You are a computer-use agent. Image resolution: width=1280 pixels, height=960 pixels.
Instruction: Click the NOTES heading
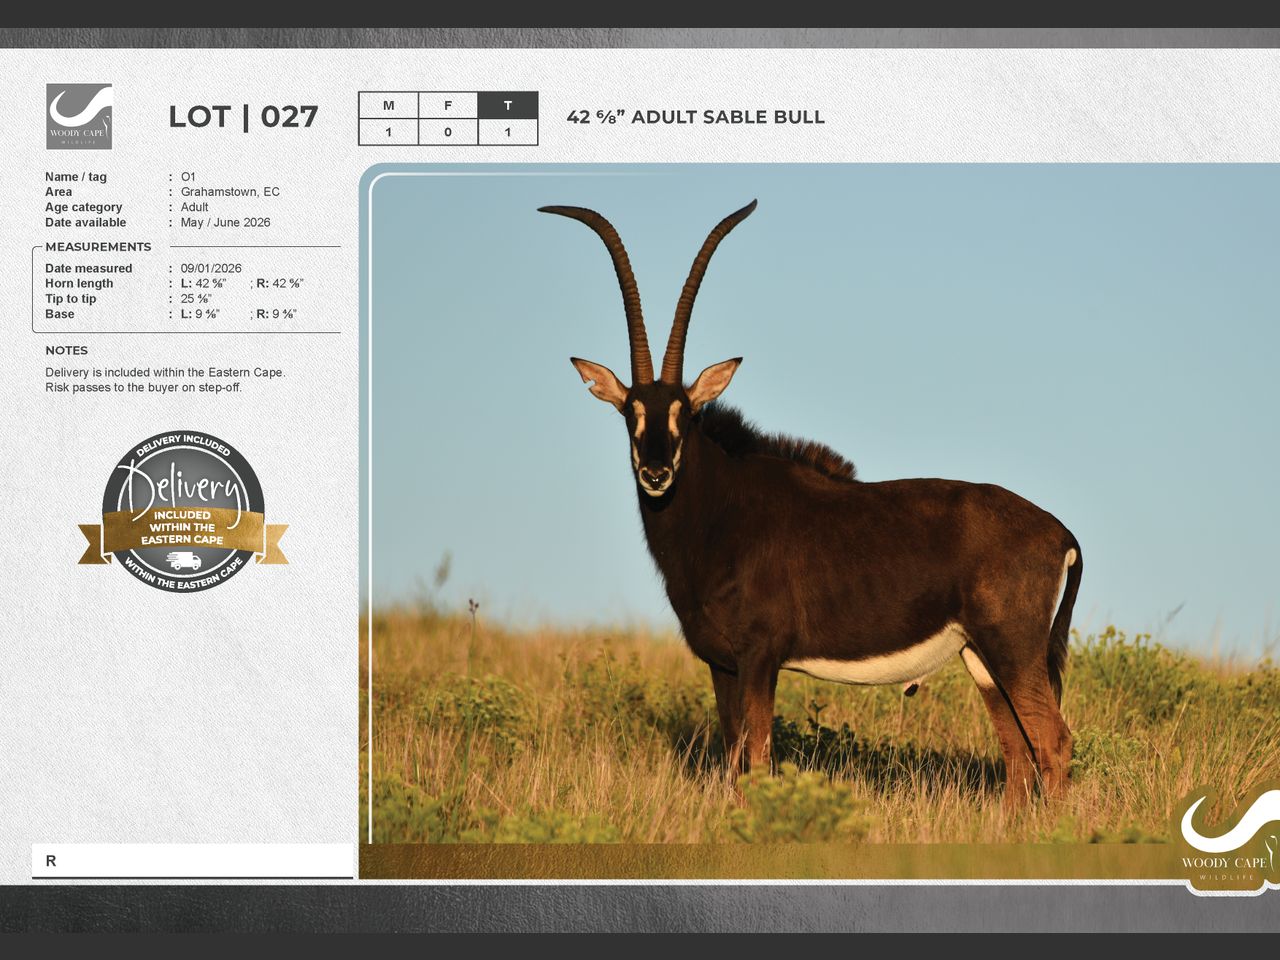tap(66, 350)
